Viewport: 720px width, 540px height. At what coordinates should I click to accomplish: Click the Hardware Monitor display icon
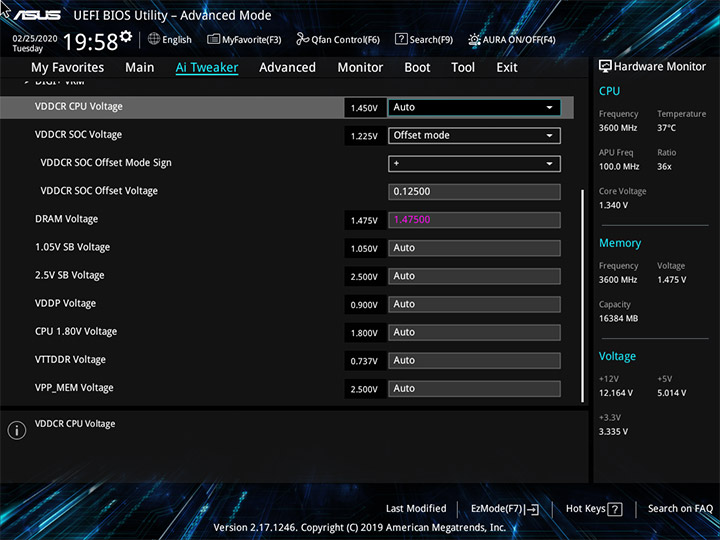click(x=605, y=67)
